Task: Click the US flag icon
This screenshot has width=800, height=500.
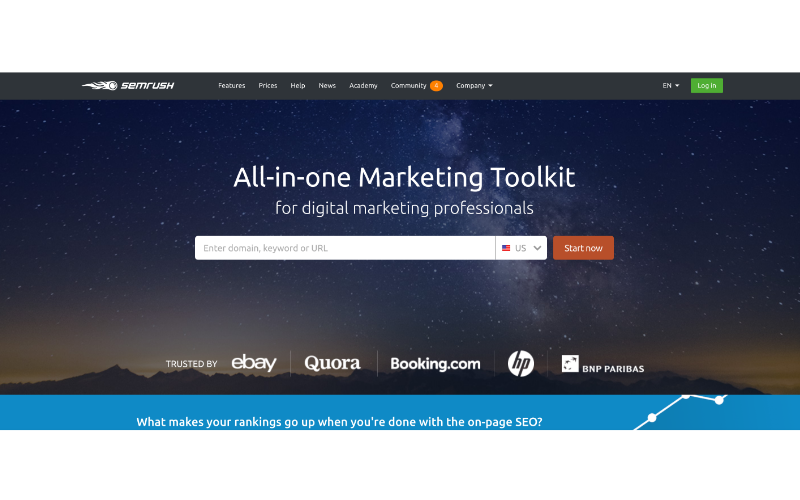Action: tap(506, 248)
